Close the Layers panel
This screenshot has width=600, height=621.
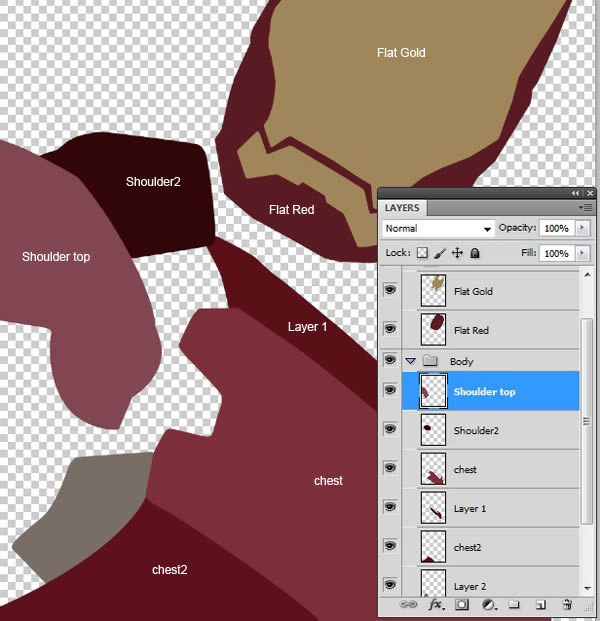click(590, 193)
